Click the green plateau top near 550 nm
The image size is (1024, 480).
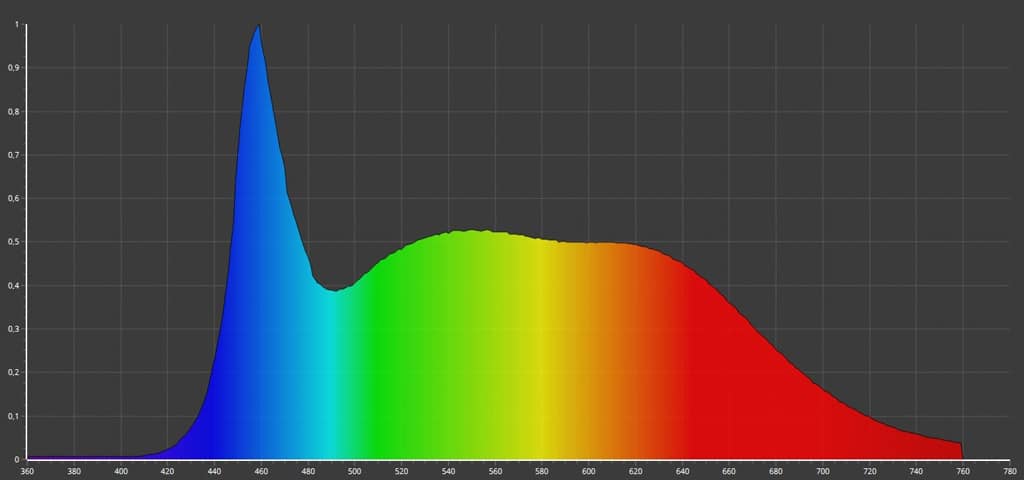tap(472, 232)
